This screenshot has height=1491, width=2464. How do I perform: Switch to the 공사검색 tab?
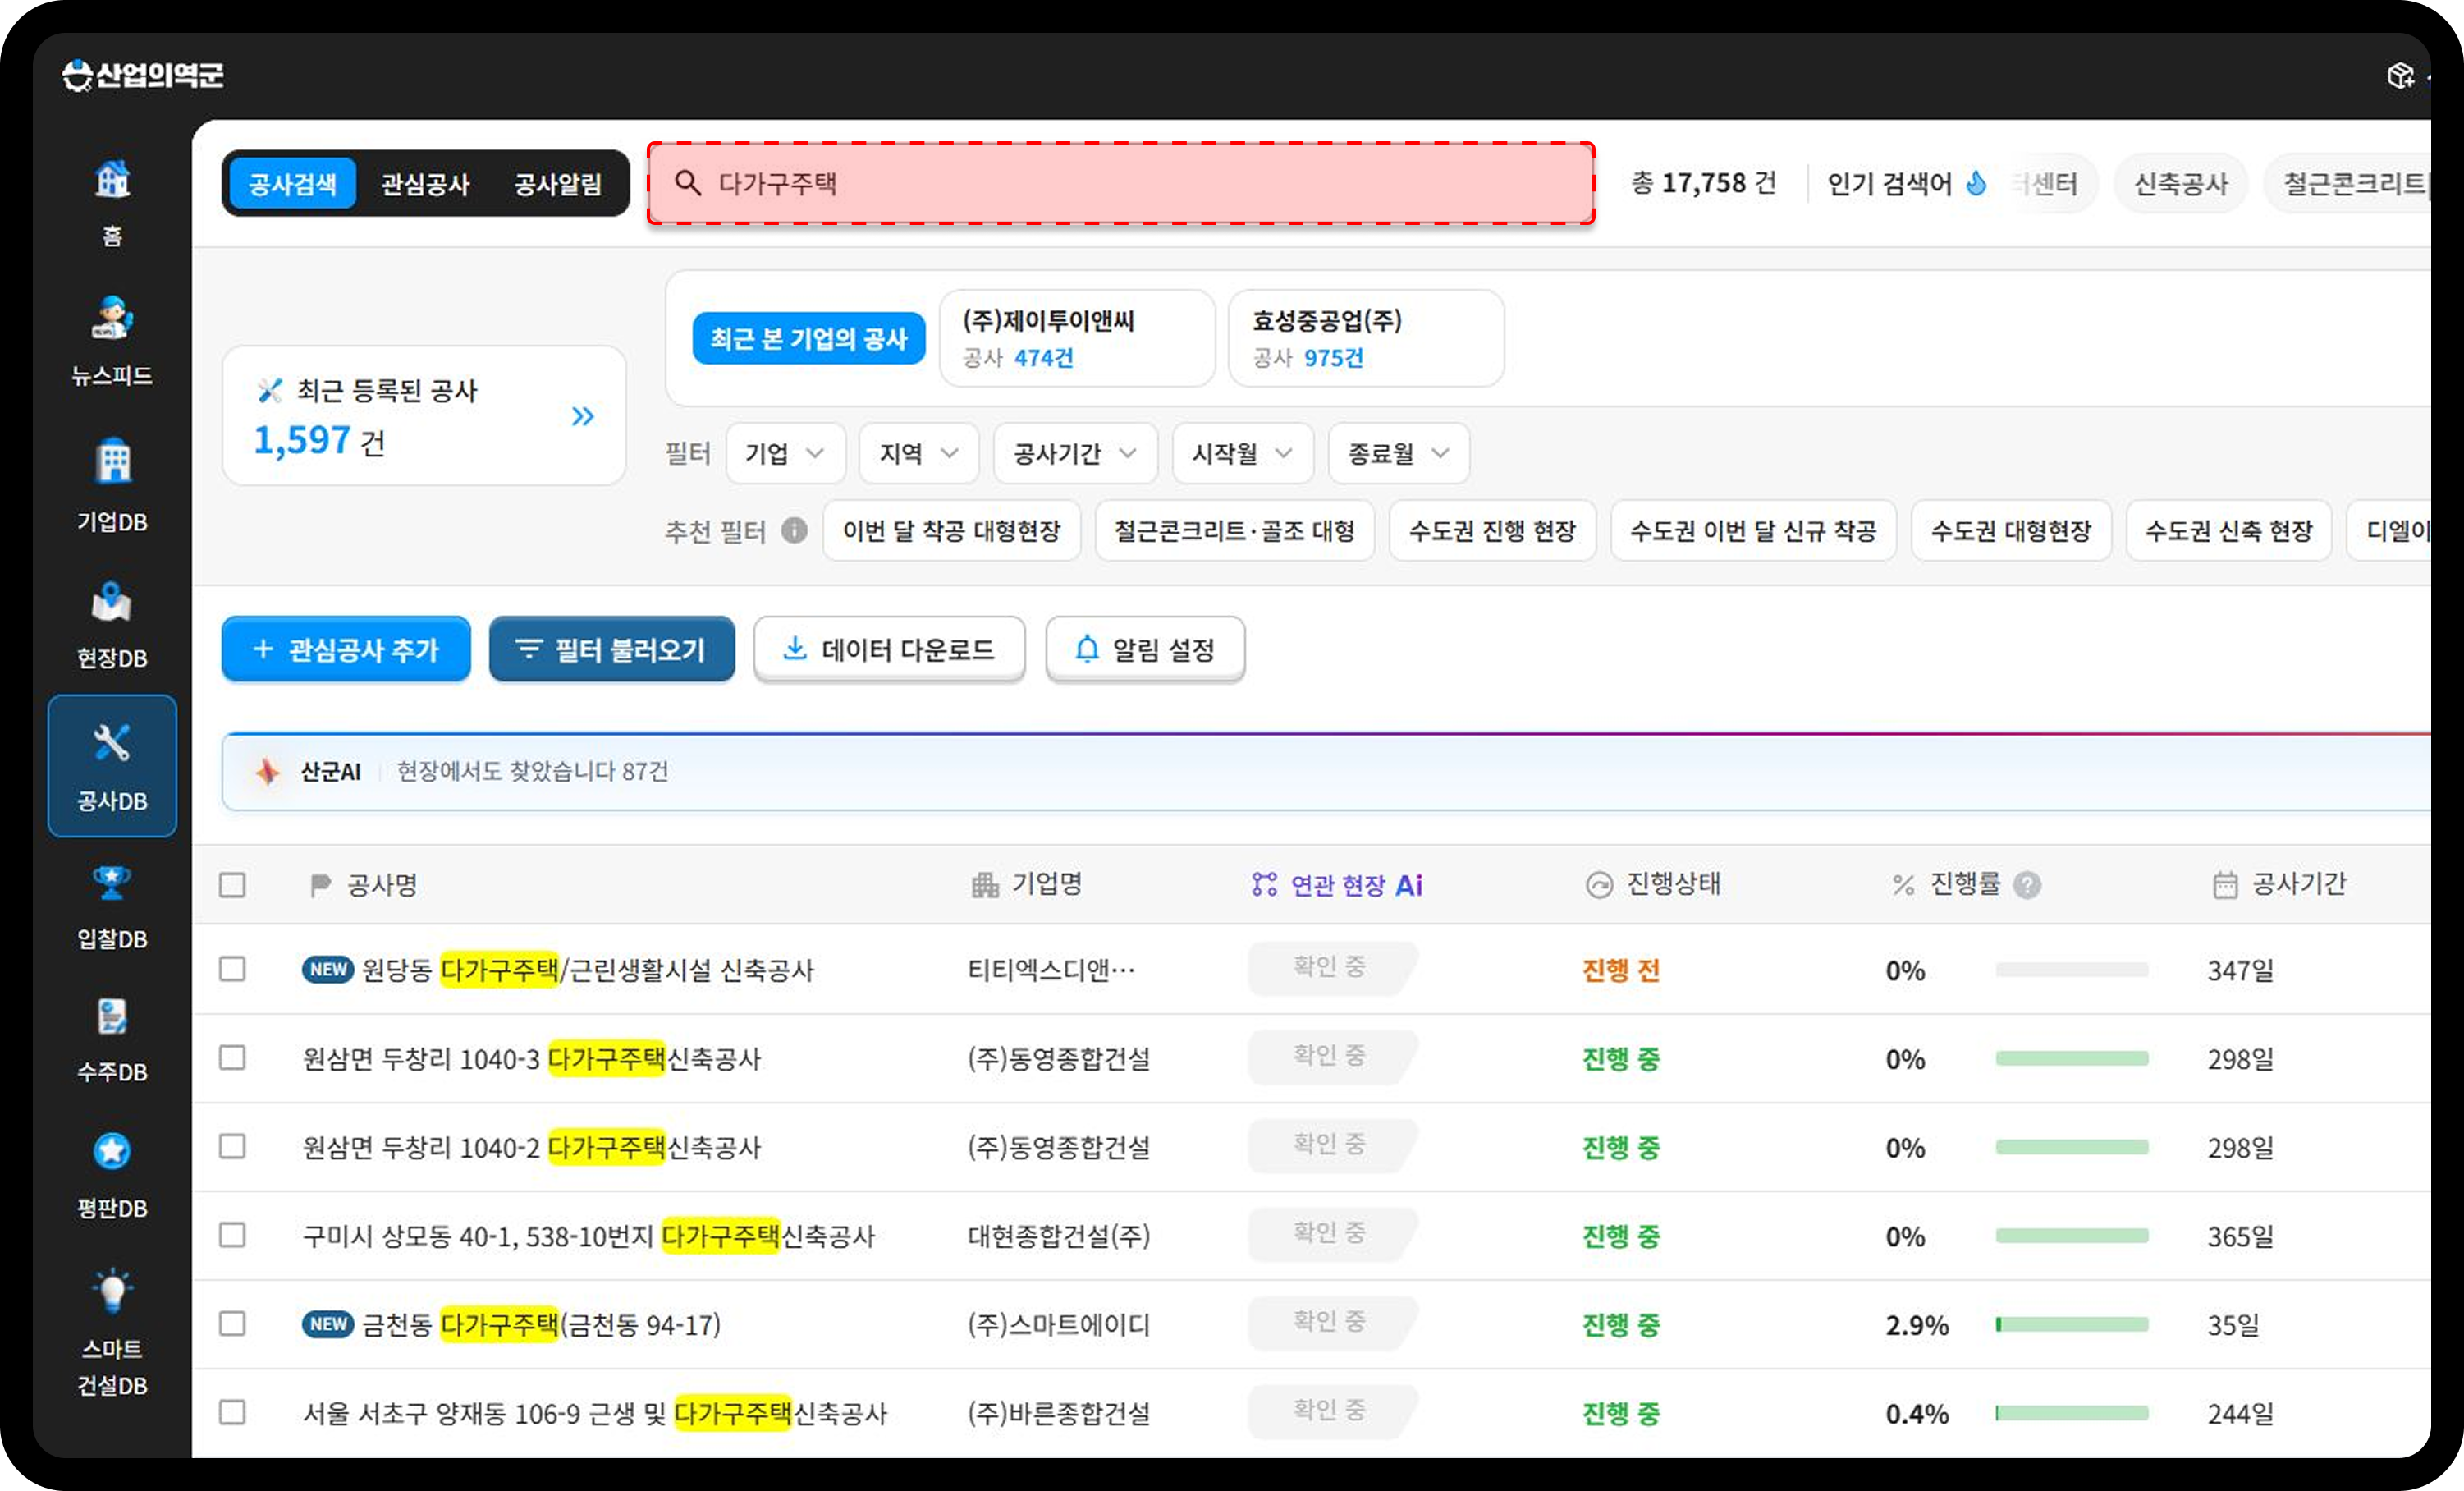point(292,184)
